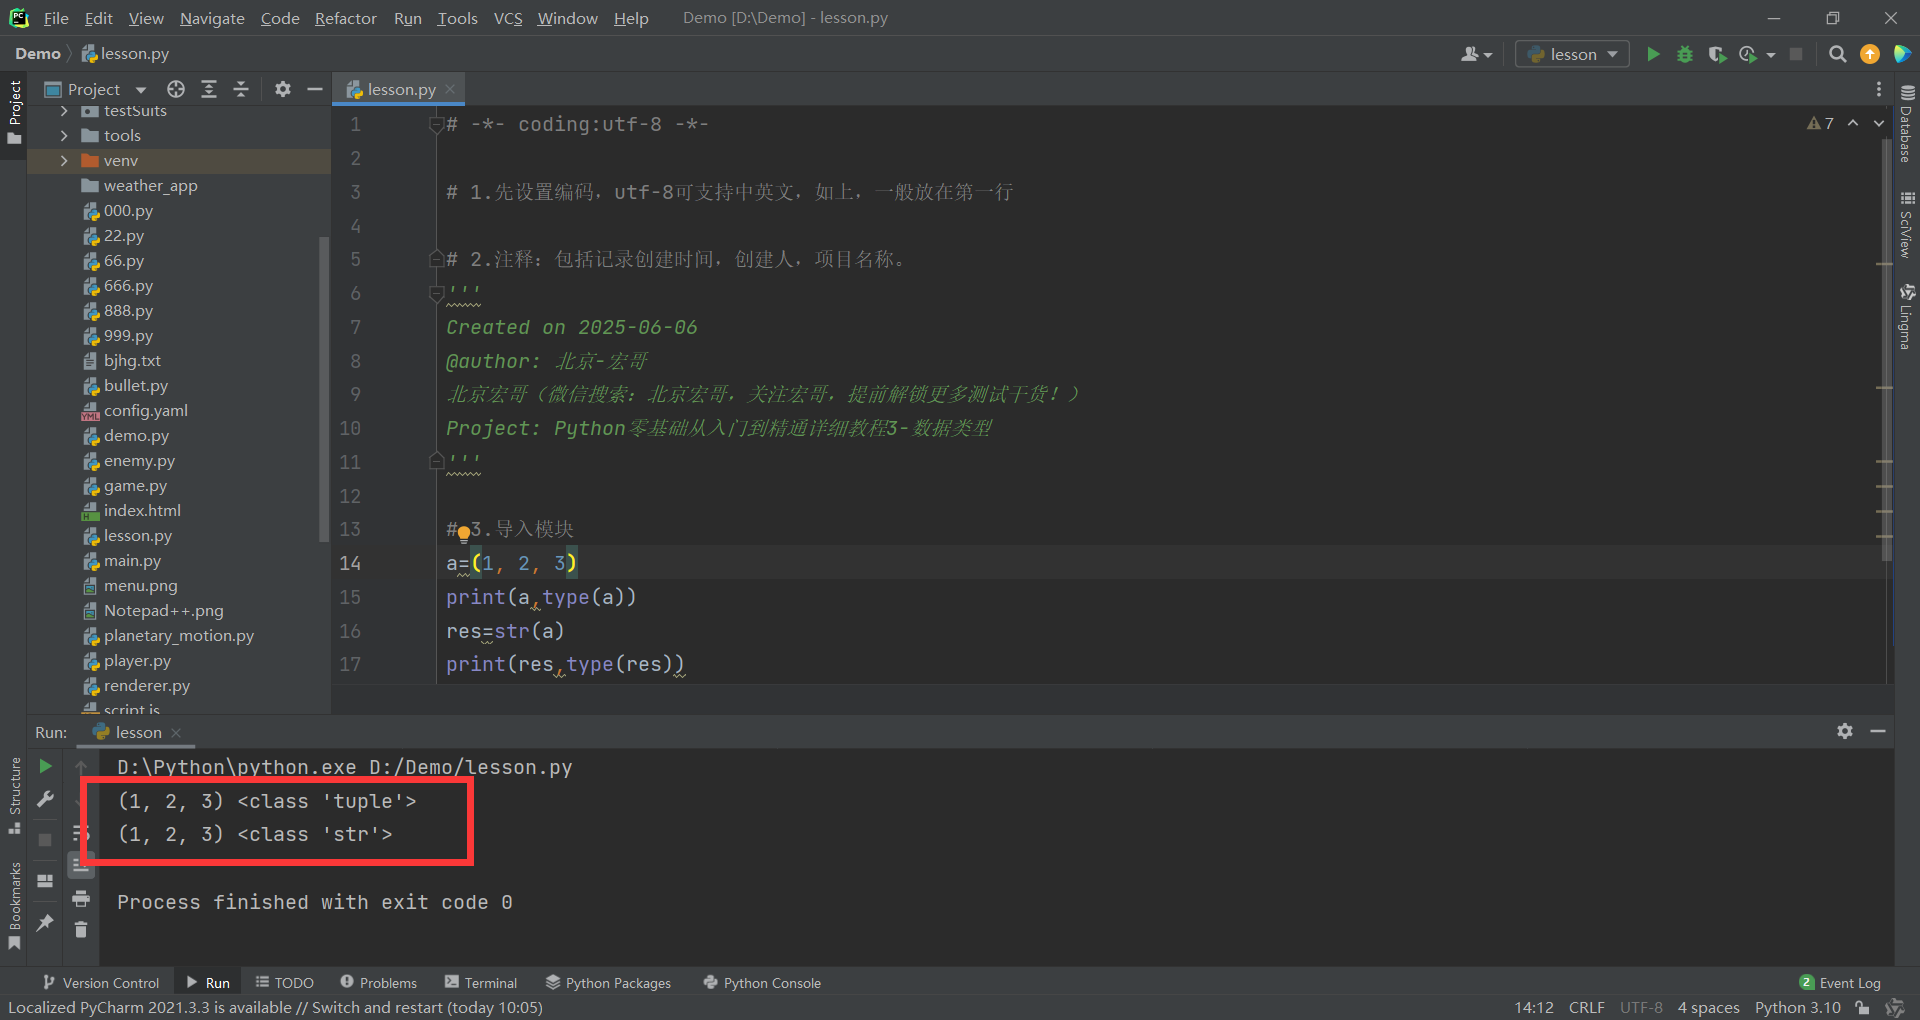The width and height of the screenshot is (1920, 1020).
Task: Rerun lesson in the Run panel
Action: point(45,766)
